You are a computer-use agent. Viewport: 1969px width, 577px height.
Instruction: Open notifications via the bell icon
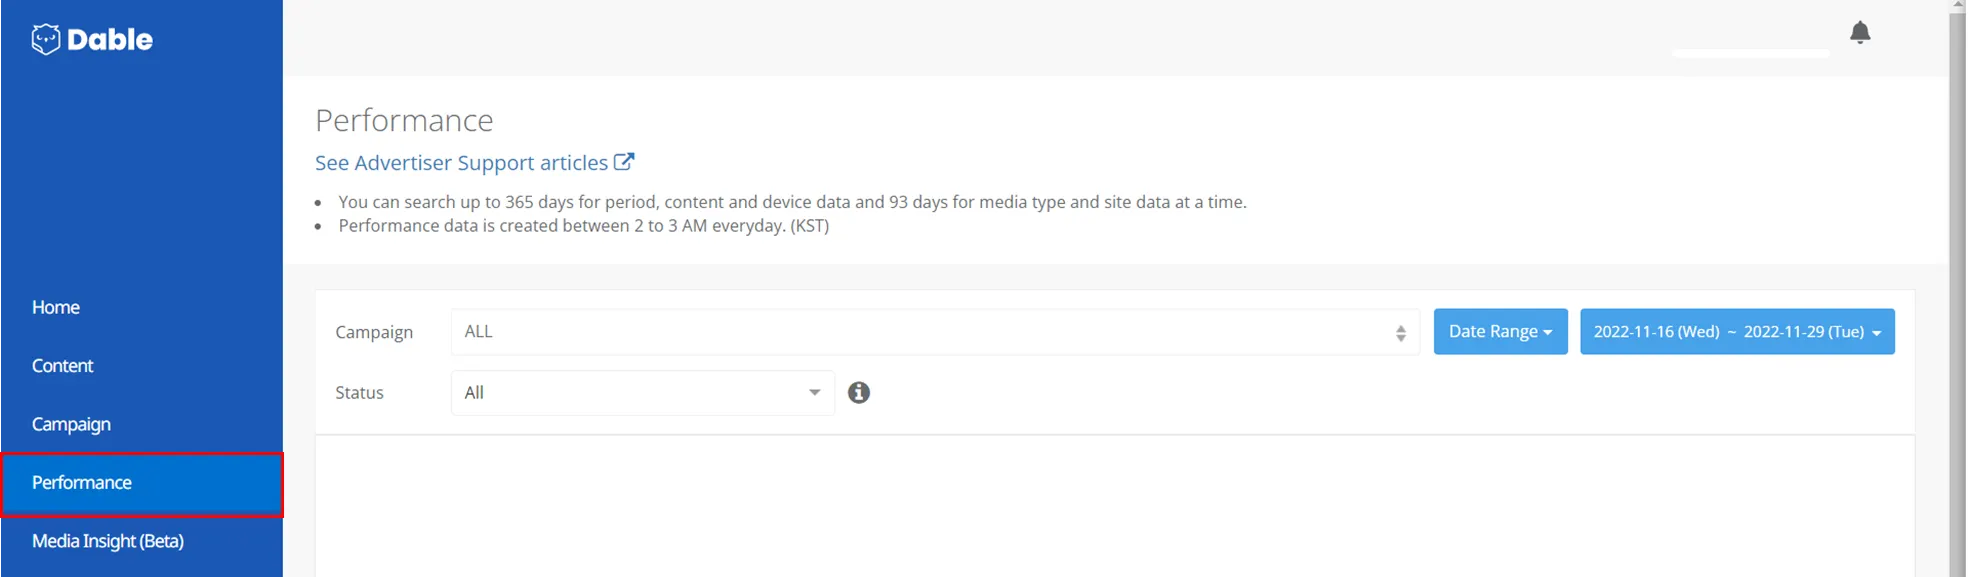coord(1859,33)
